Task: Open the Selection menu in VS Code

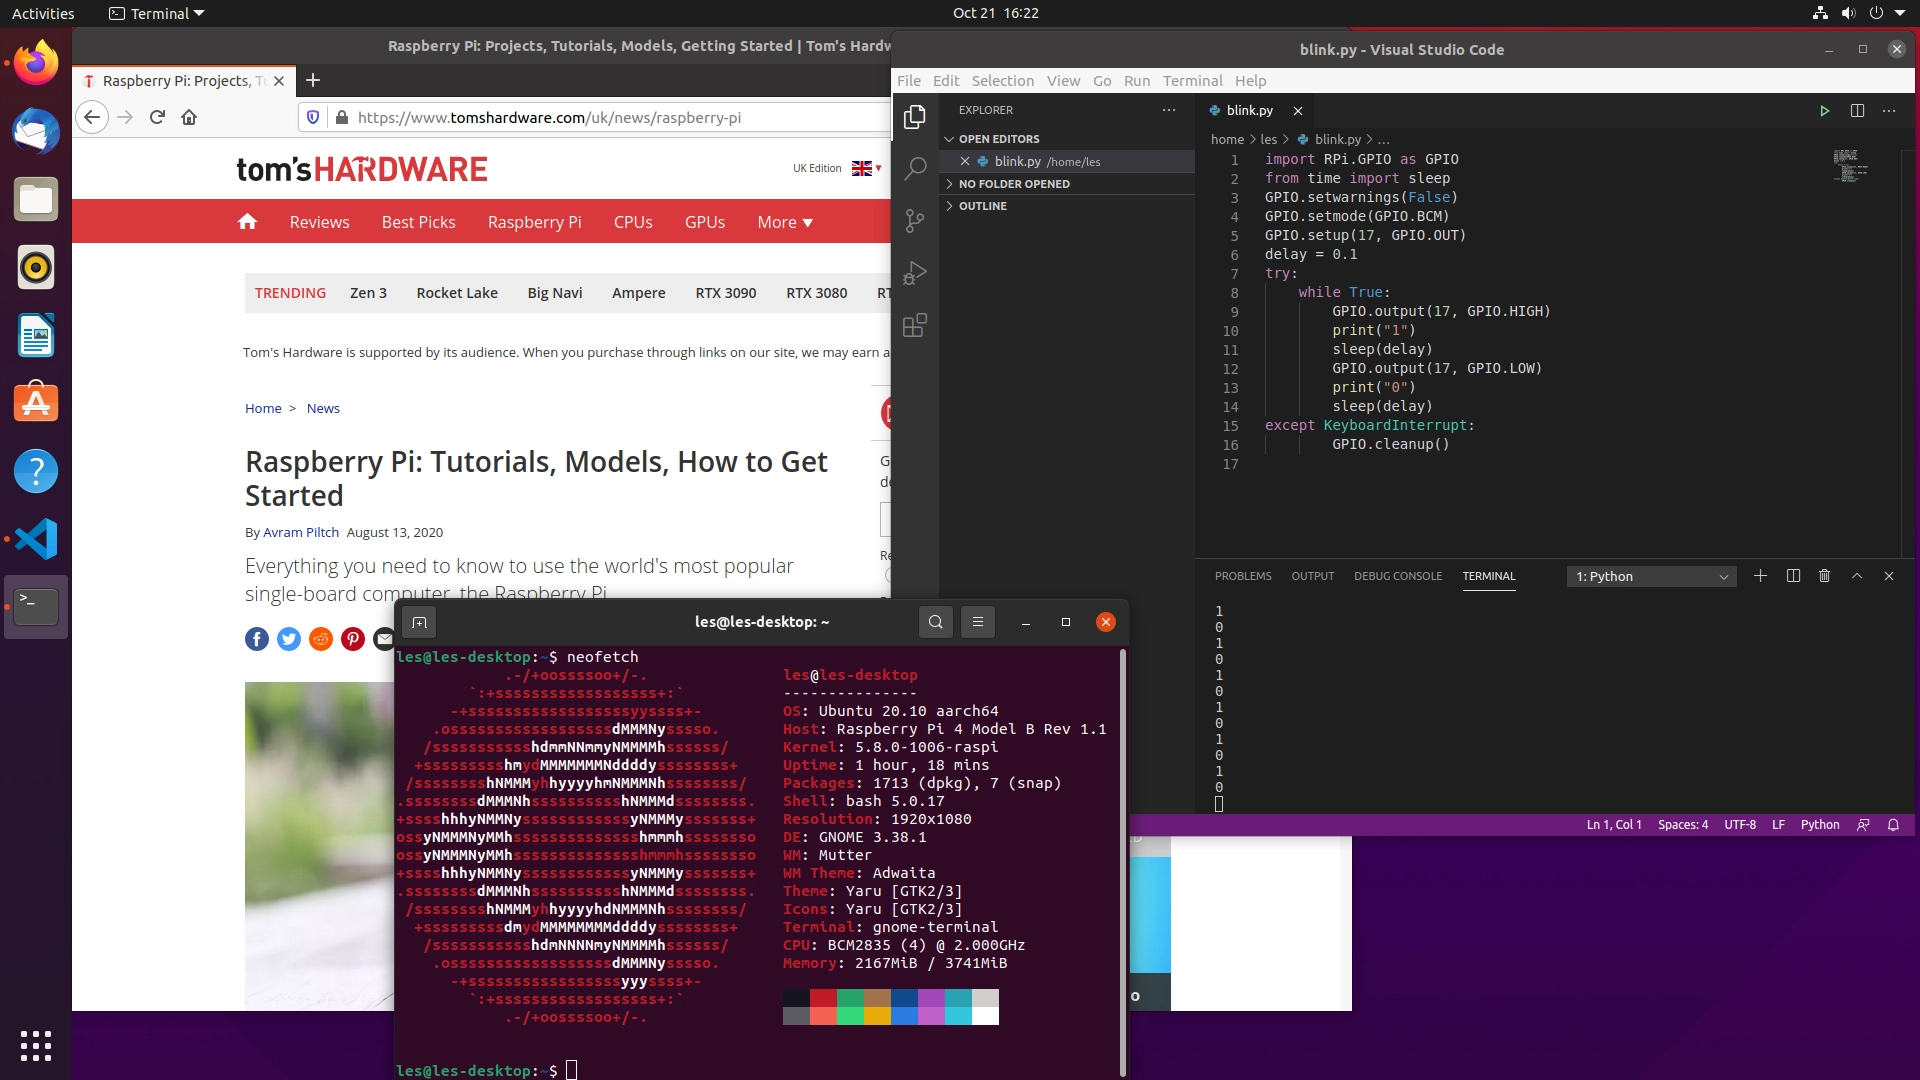Action: click(x=1002, y=81)
